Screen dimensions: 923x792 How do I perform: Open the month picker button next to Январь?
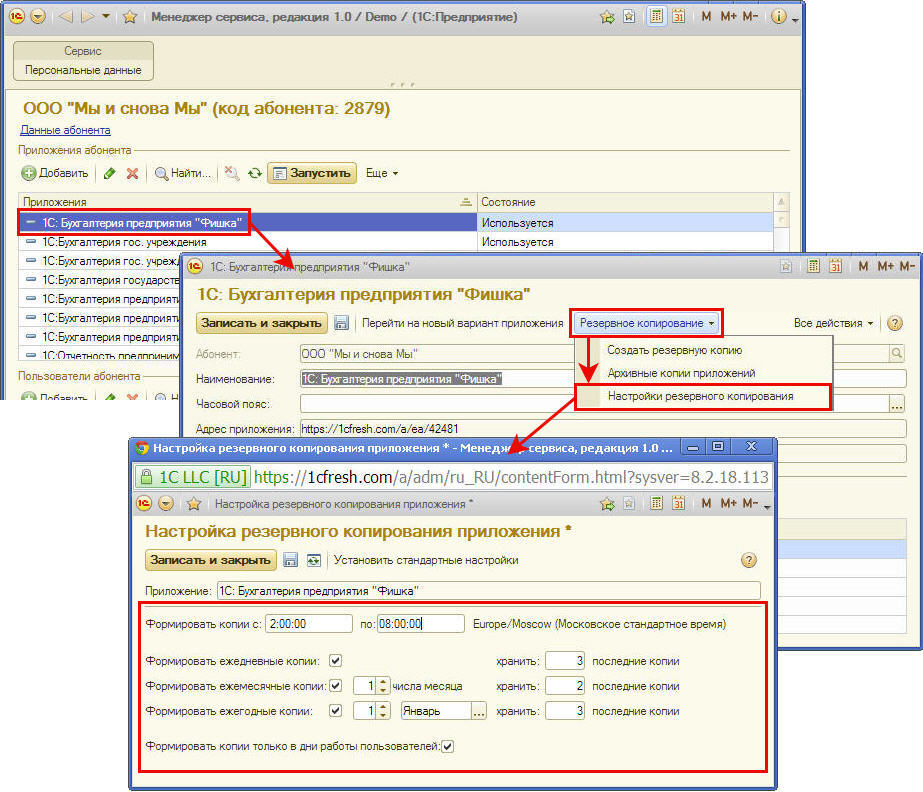pos(479,711)
